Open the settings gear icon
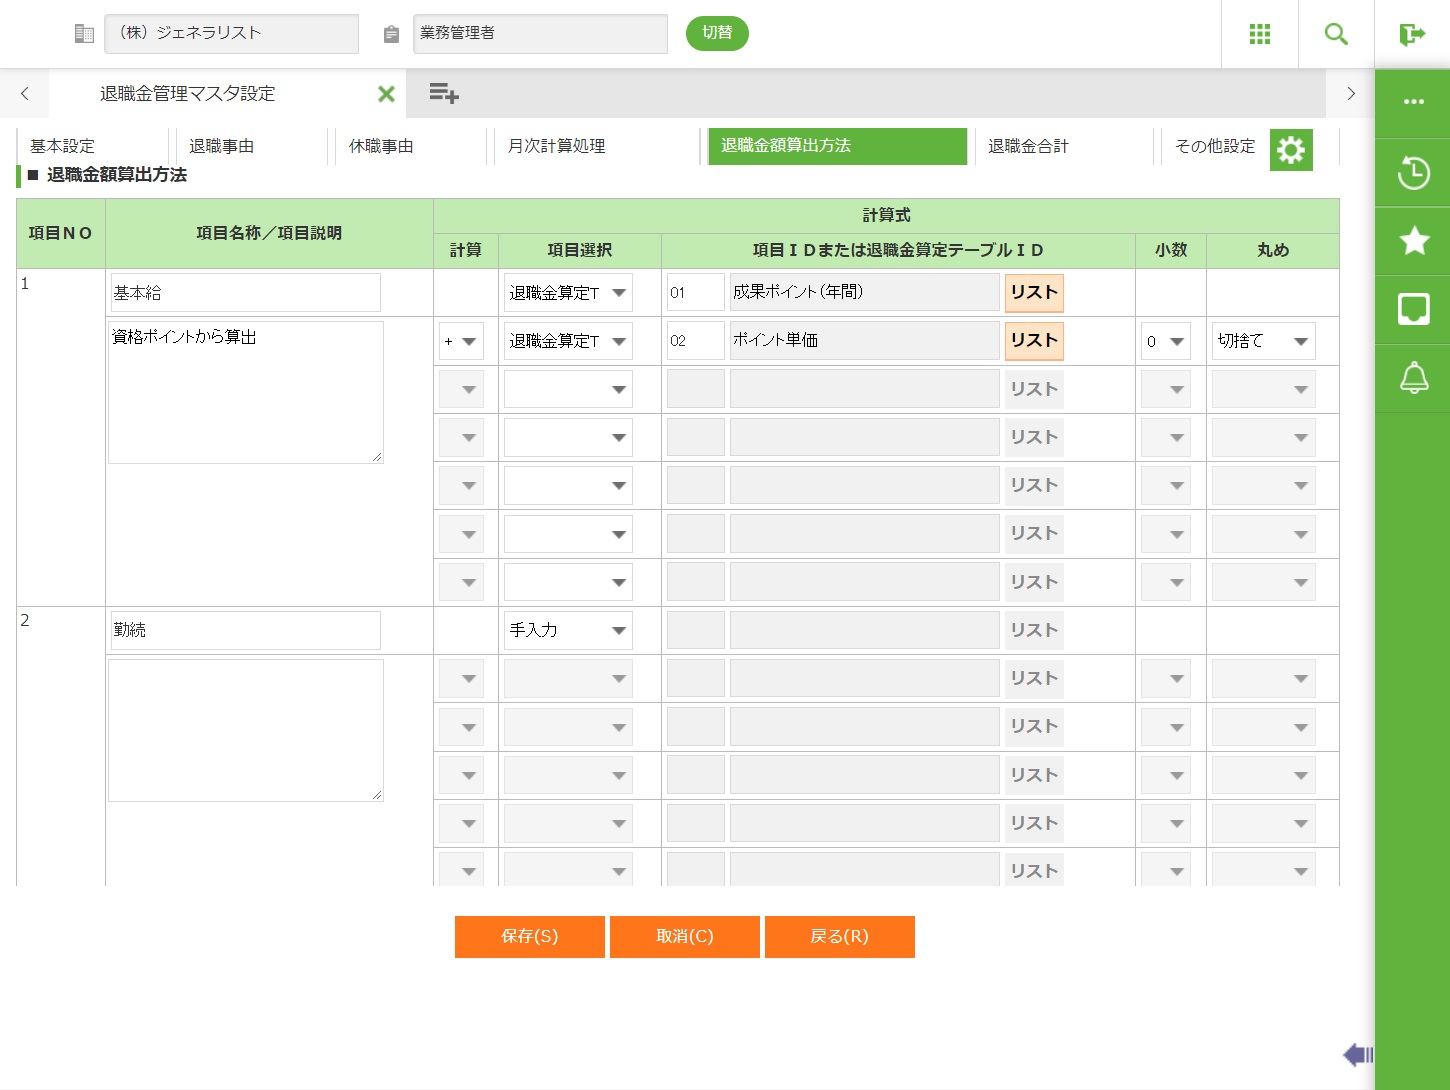This screenshot has height=1090, width=1450. click(1291, 150)
